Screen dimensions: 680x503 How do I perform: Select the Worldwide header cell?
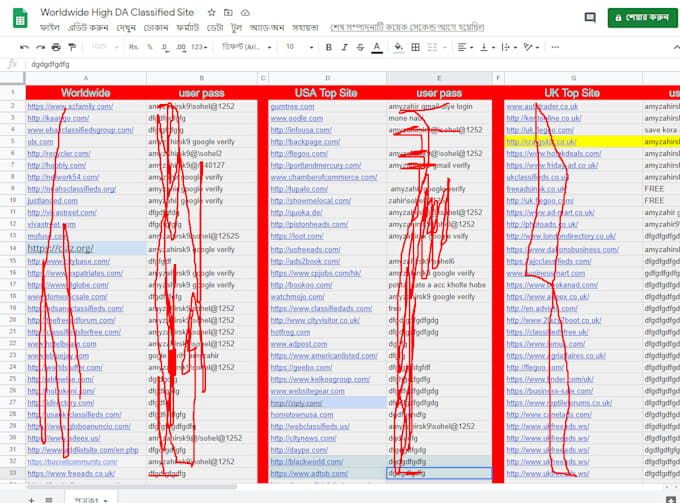86,93
